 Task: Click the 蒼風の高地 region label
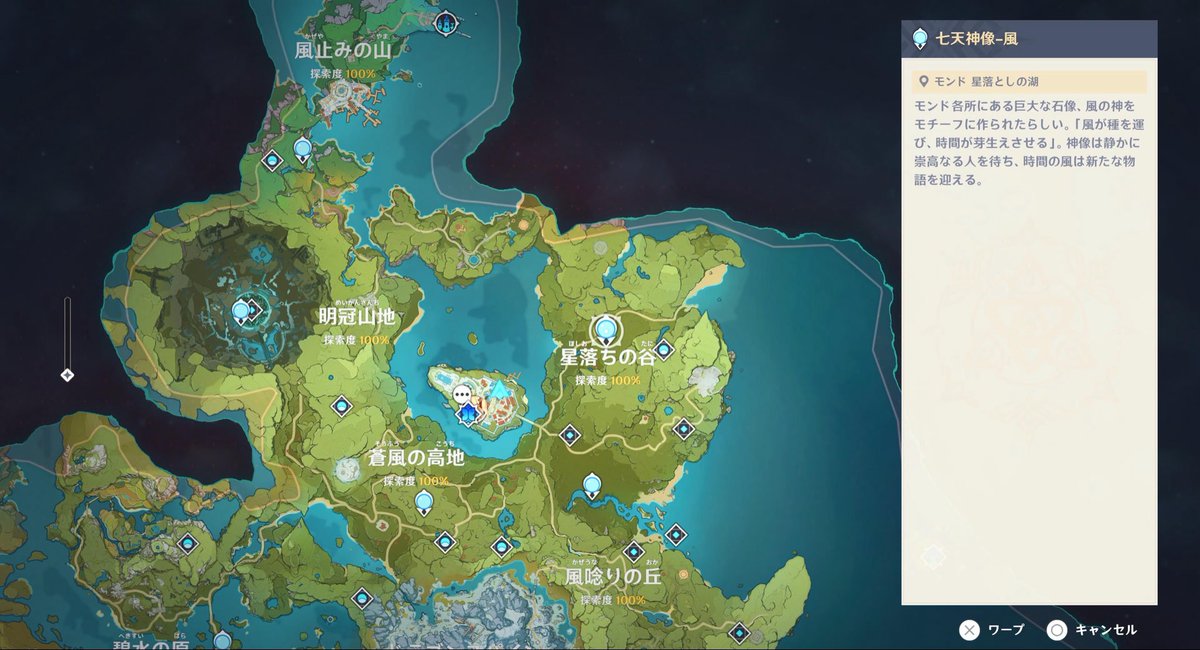tap(416, 458)
